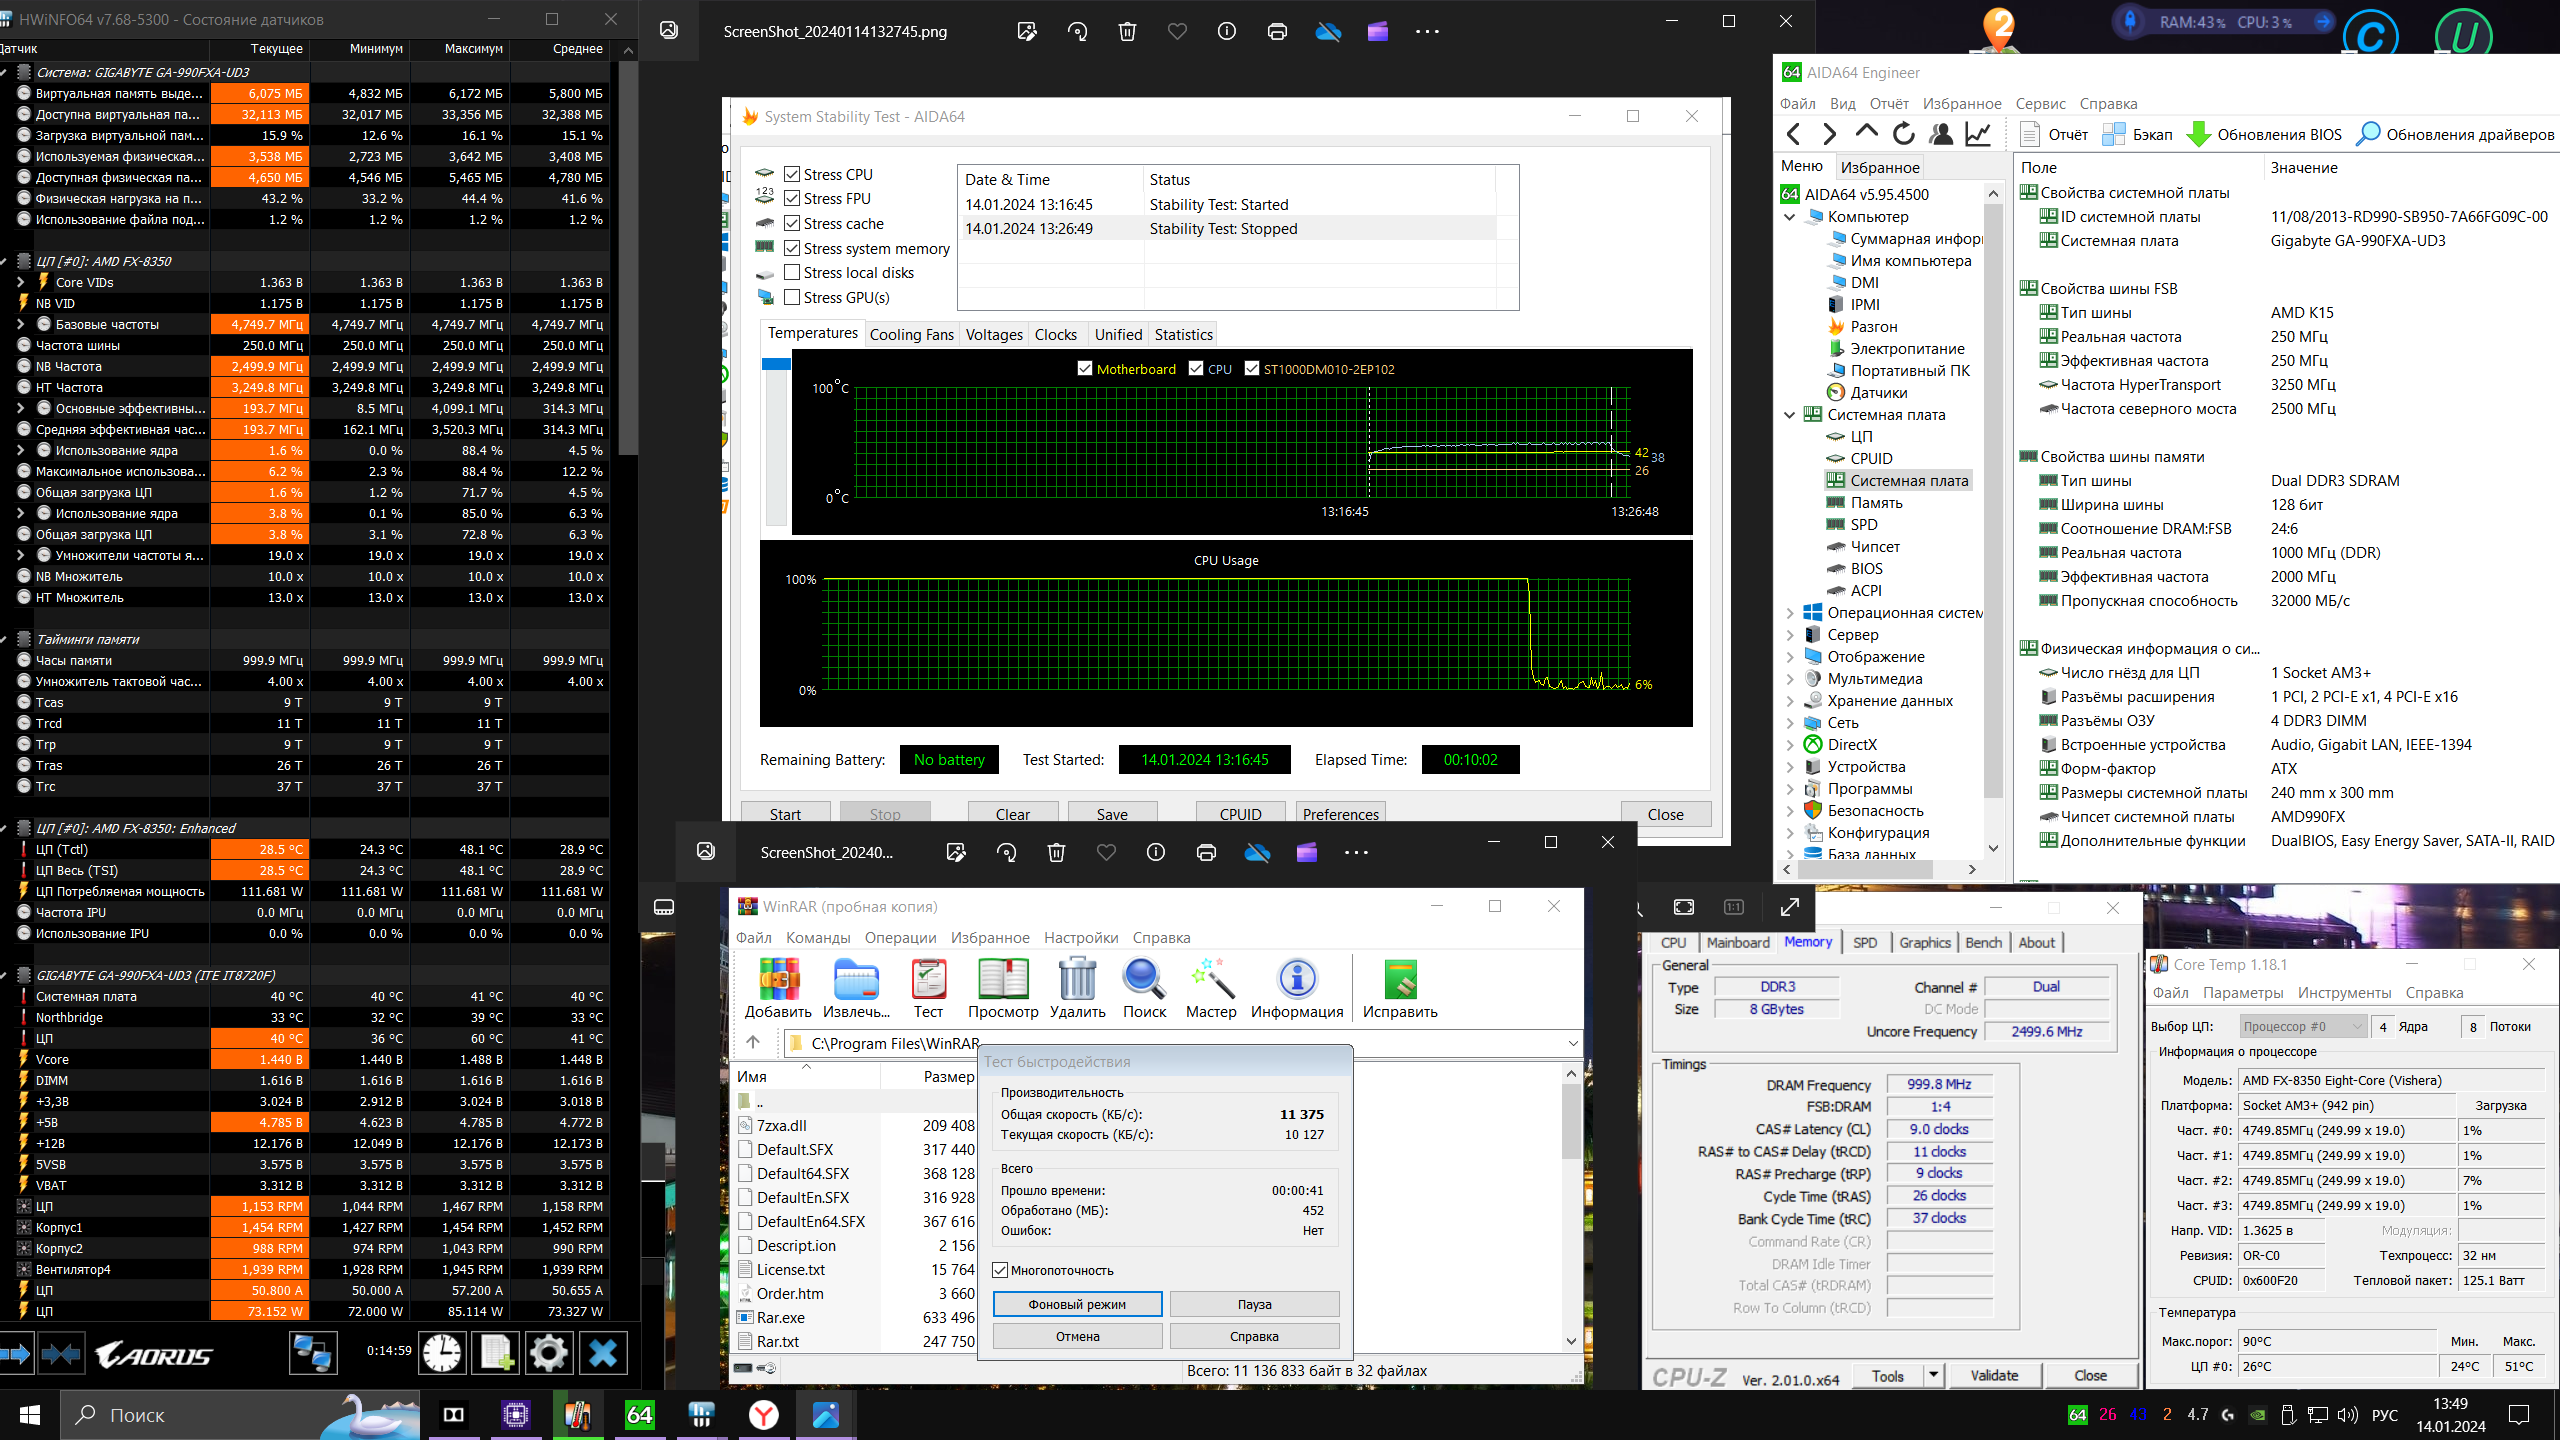Viewport: 2560px width, 1440px height.
Task: Collapse the Системная плата tree node
Action: [1790, 415]
